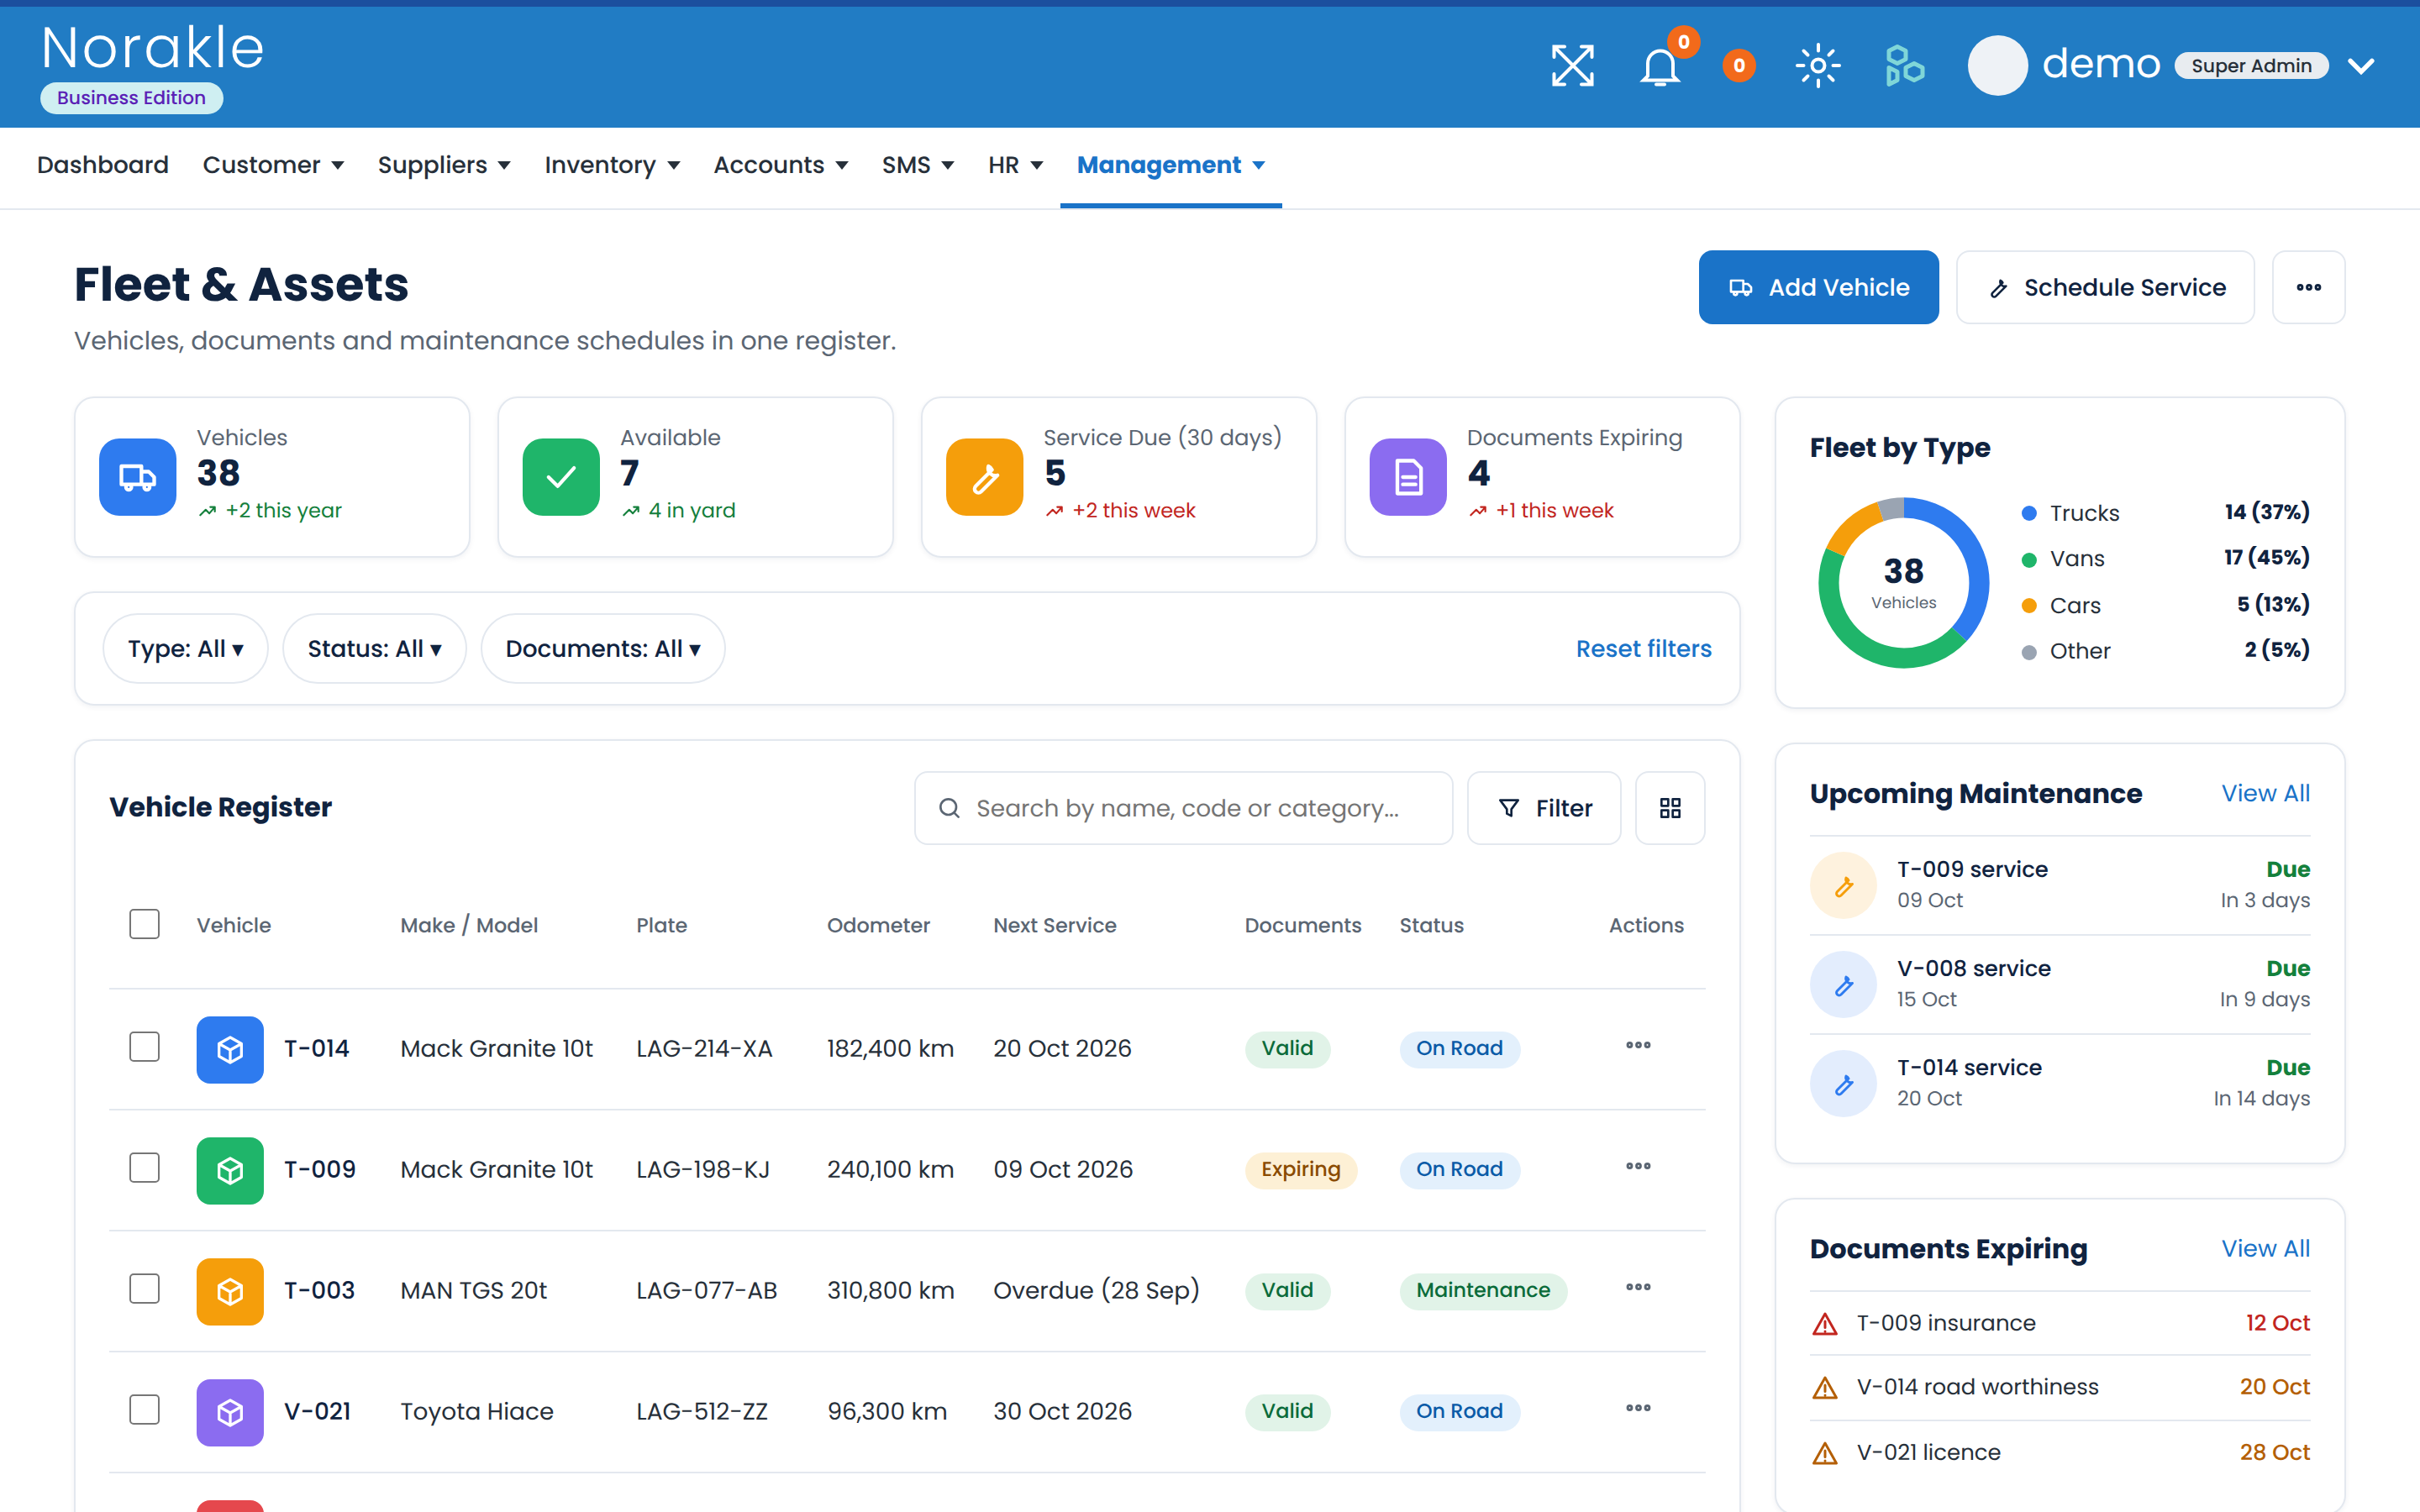Check the T-014 row checkbox
This screenshot has width=2420, height=1512.
pos(145,1047)
